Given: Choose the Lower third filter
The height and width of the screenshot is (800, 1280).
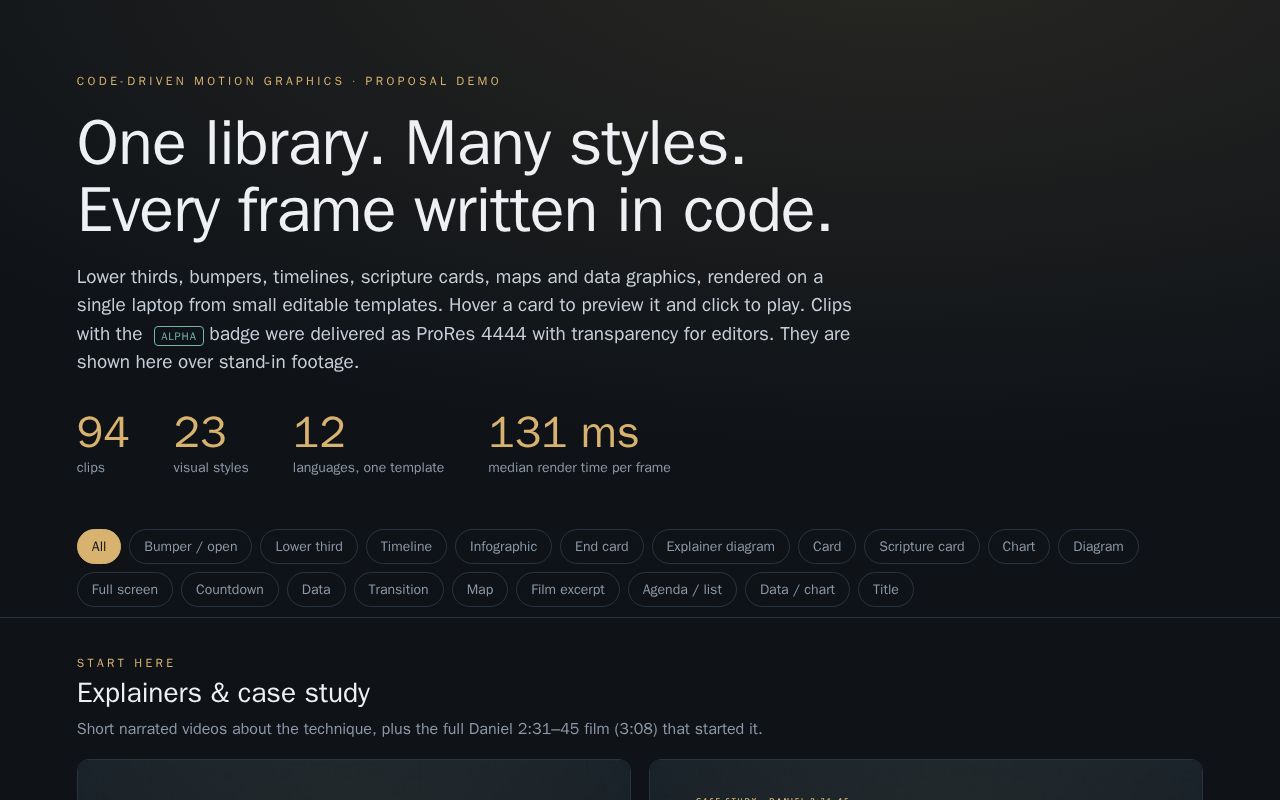Looking at the screenshot, I should (309, 546).
